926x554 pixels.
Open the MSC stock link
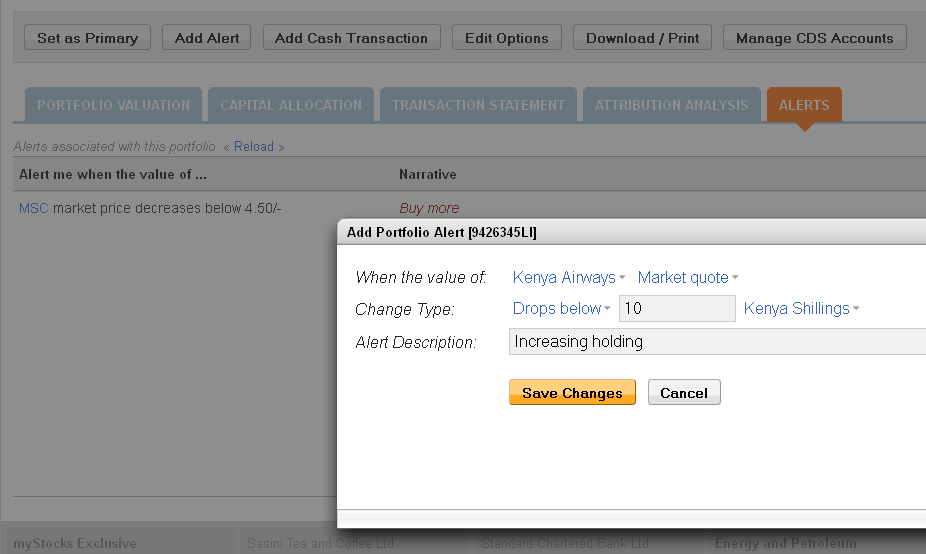33,208
